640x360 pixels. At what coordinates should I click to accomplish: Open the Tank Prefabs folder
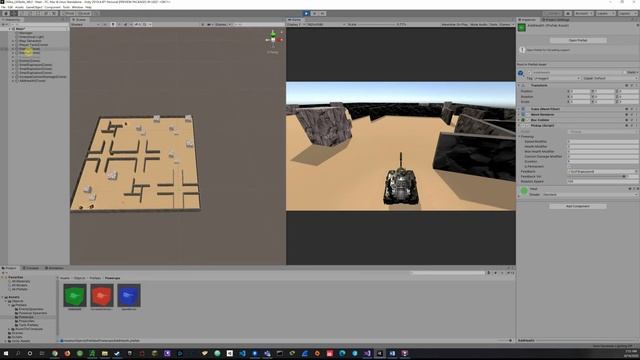[x=29, y=325]
